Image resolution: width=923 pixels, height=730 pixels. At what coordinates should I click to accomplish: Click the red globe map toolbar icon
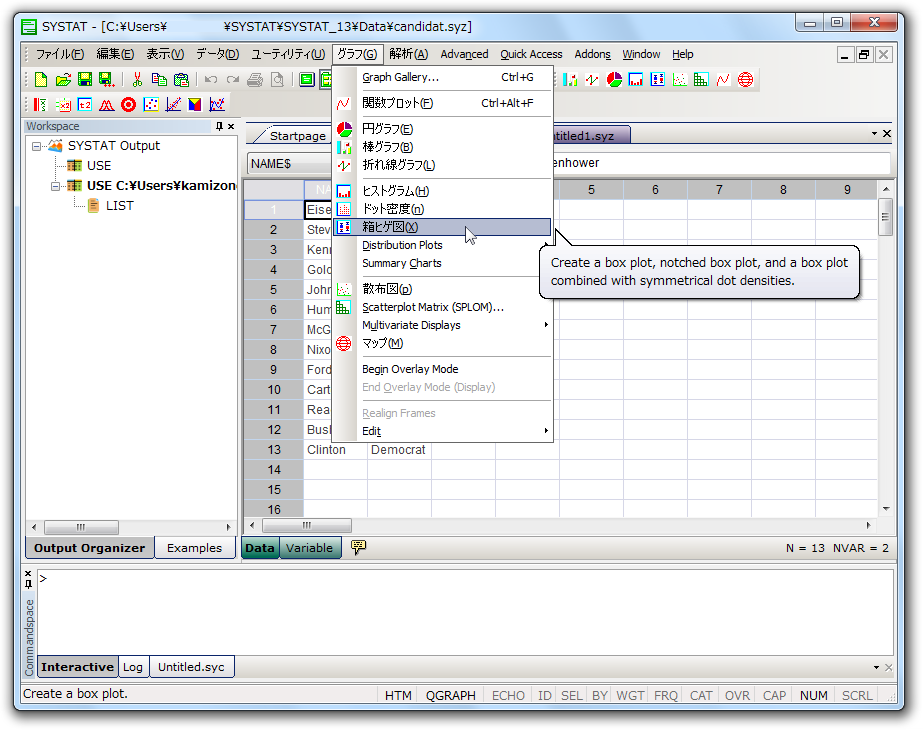pyautogui.click(x=745, y=79)
